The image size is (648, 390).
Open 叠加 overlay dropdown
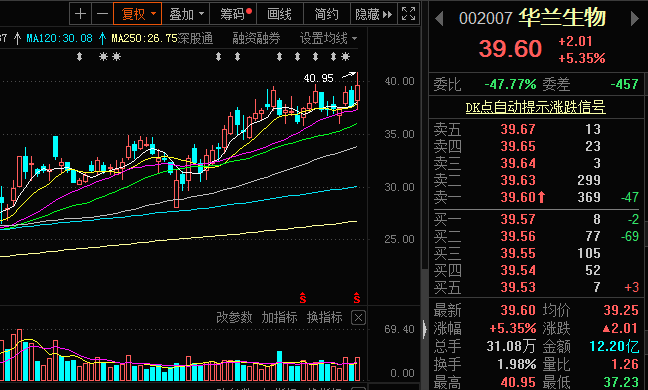[186, 14]
